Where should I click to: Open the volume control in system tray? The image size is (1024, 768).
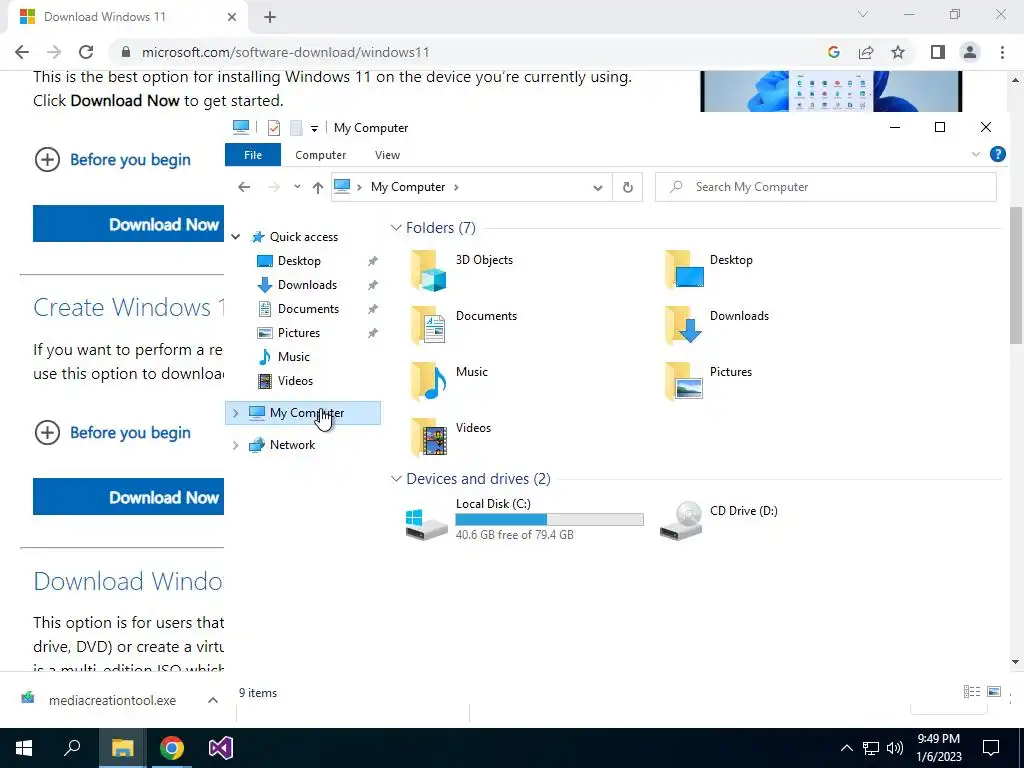coord(895,748)
